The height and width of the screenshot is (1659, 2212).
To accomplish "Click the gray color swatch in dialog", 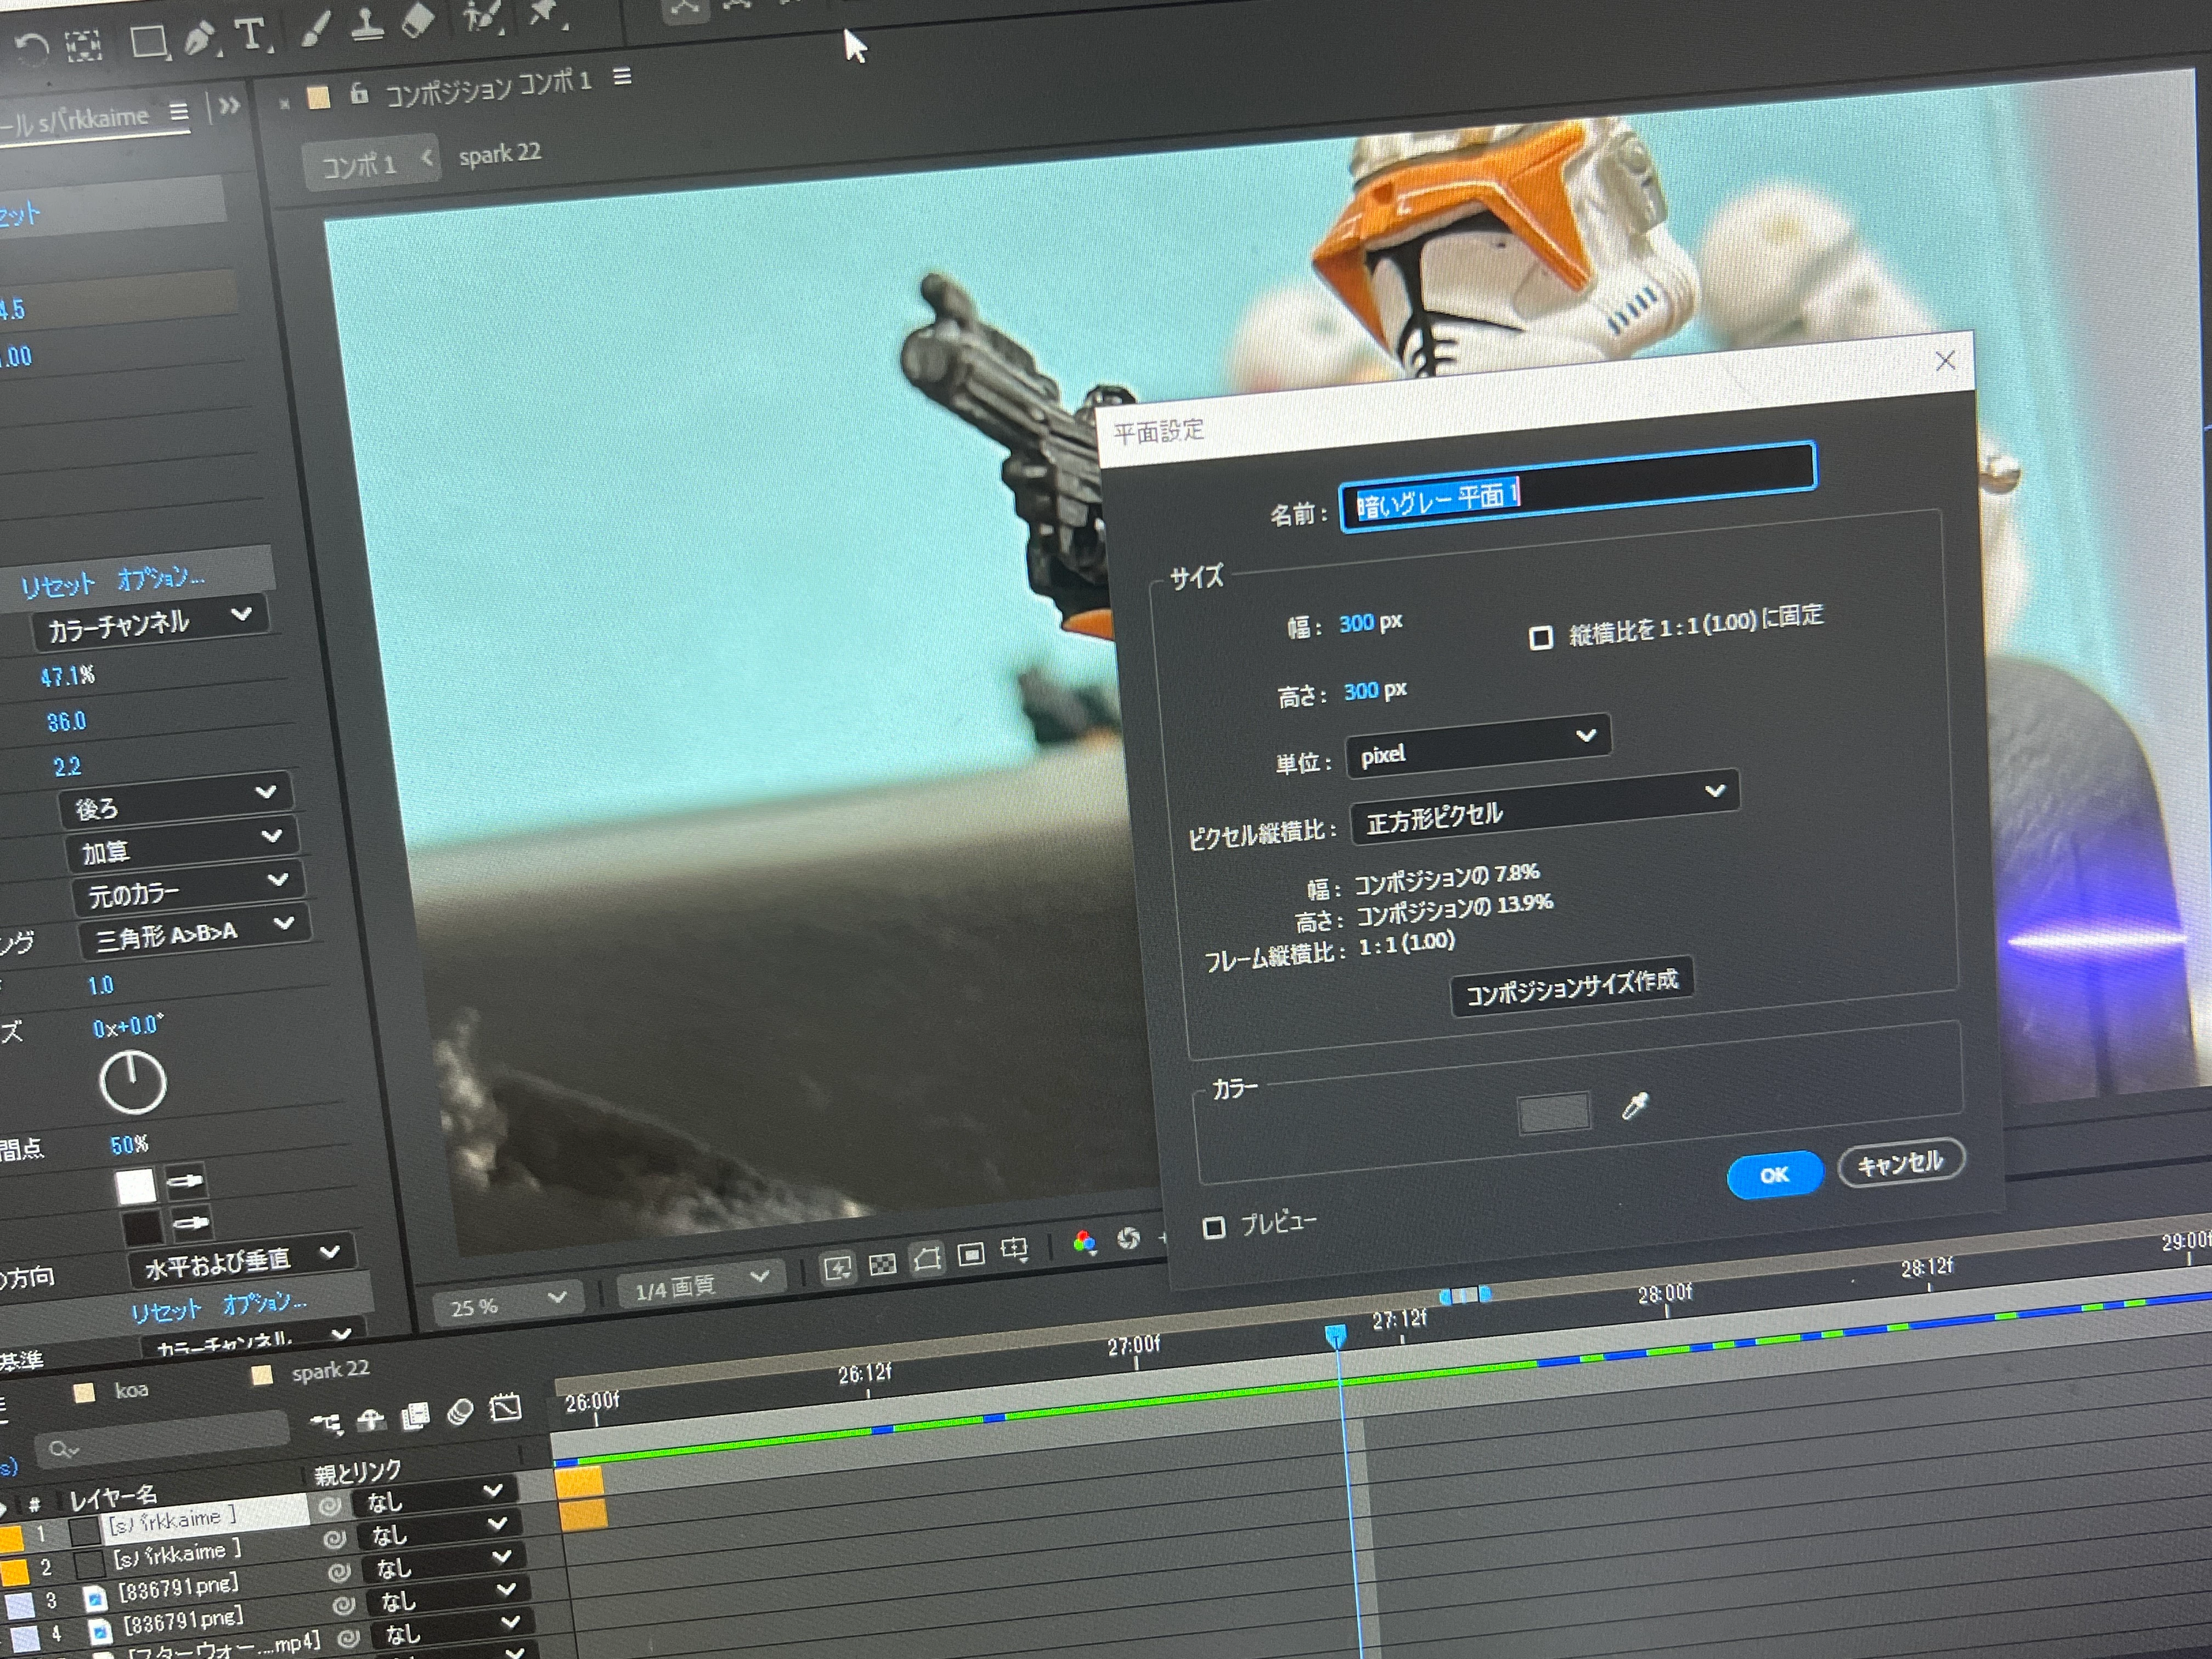I will coord(1553,1113).
